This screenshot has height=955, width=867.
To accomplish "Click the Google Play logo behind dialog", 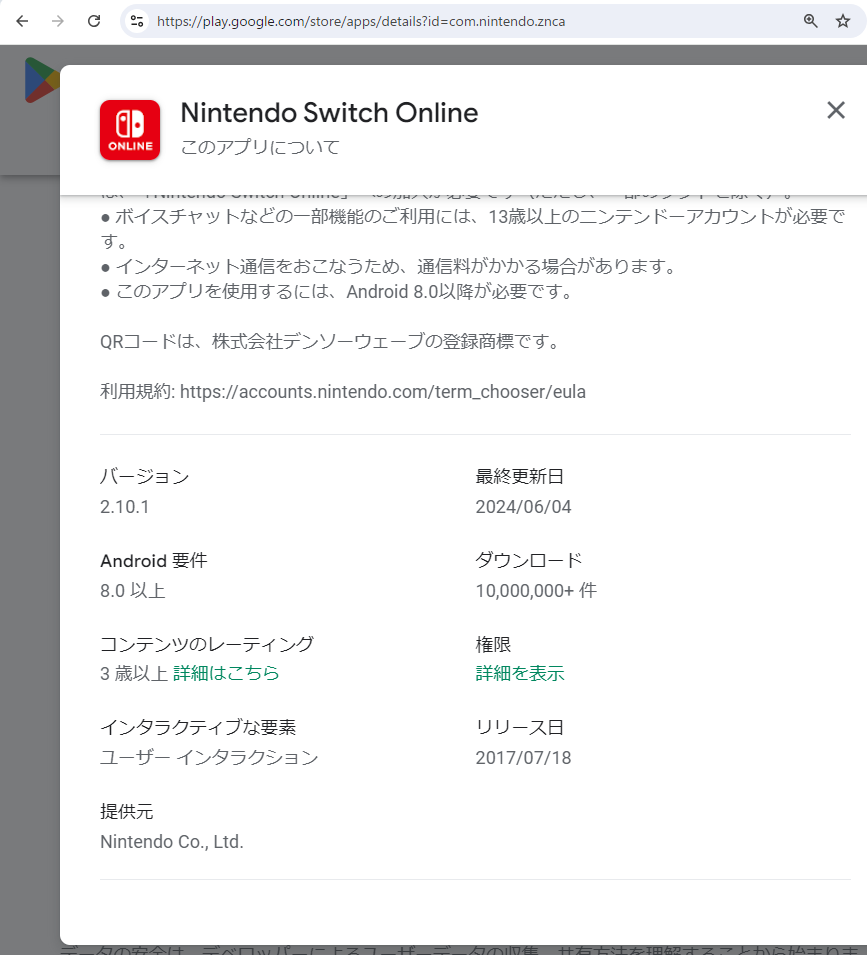I will (41, 80).
